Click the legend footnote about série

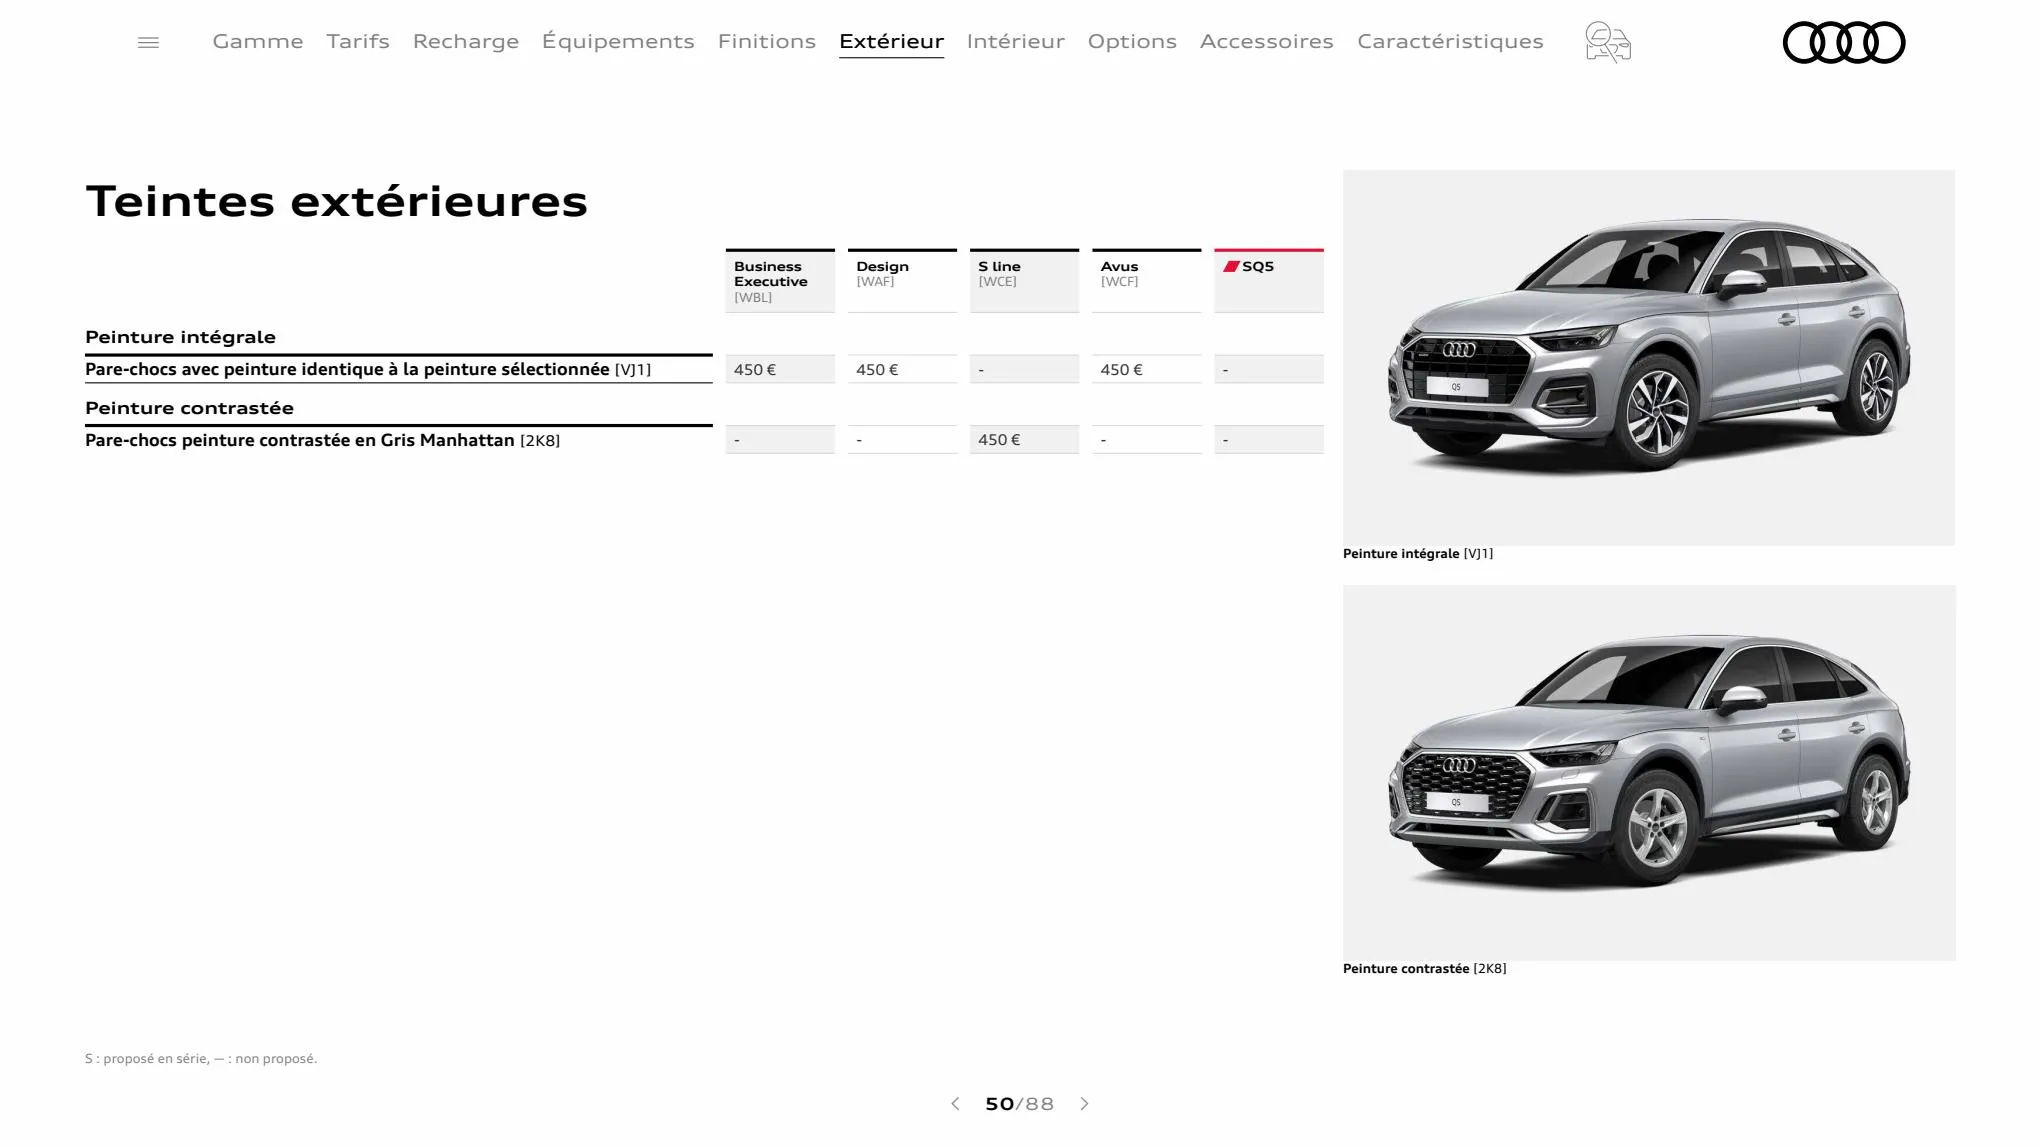pyautogui.click(x=201, y=1058)
